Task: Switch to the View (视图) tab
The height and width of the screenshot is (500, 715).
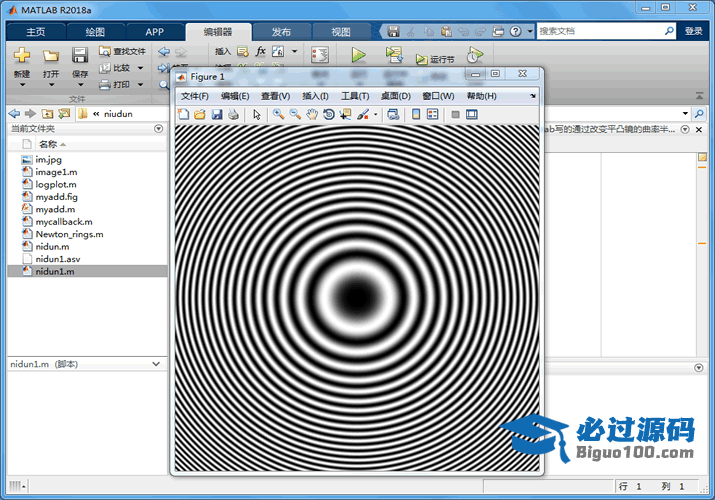Action: tap(341, 32)
